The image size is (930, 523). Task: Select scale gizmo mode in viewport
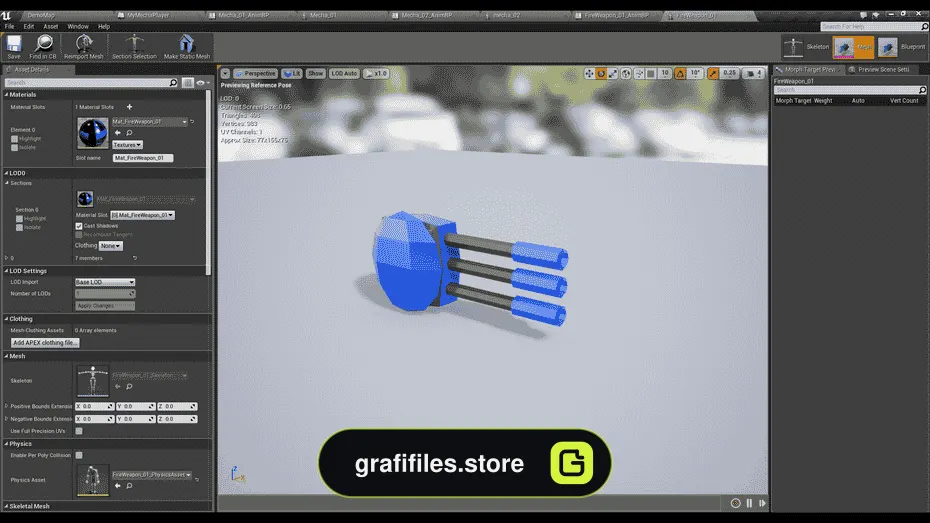(613, 74)
